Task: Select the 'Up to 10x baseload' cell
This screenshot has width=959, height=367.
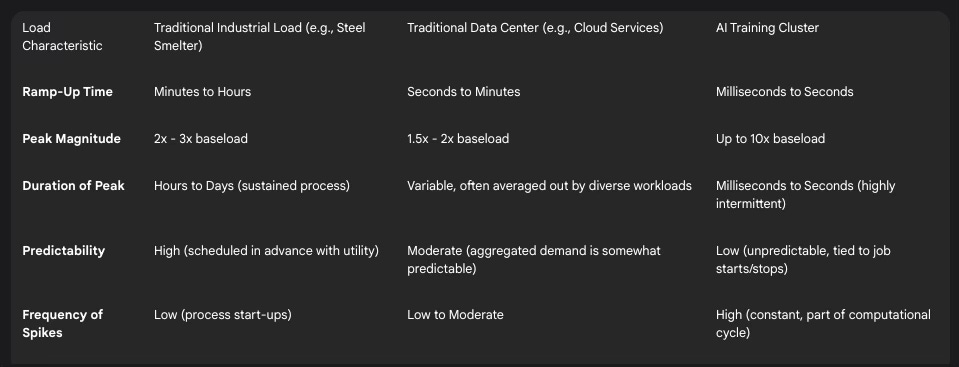Action: click(x=770, y=139)
